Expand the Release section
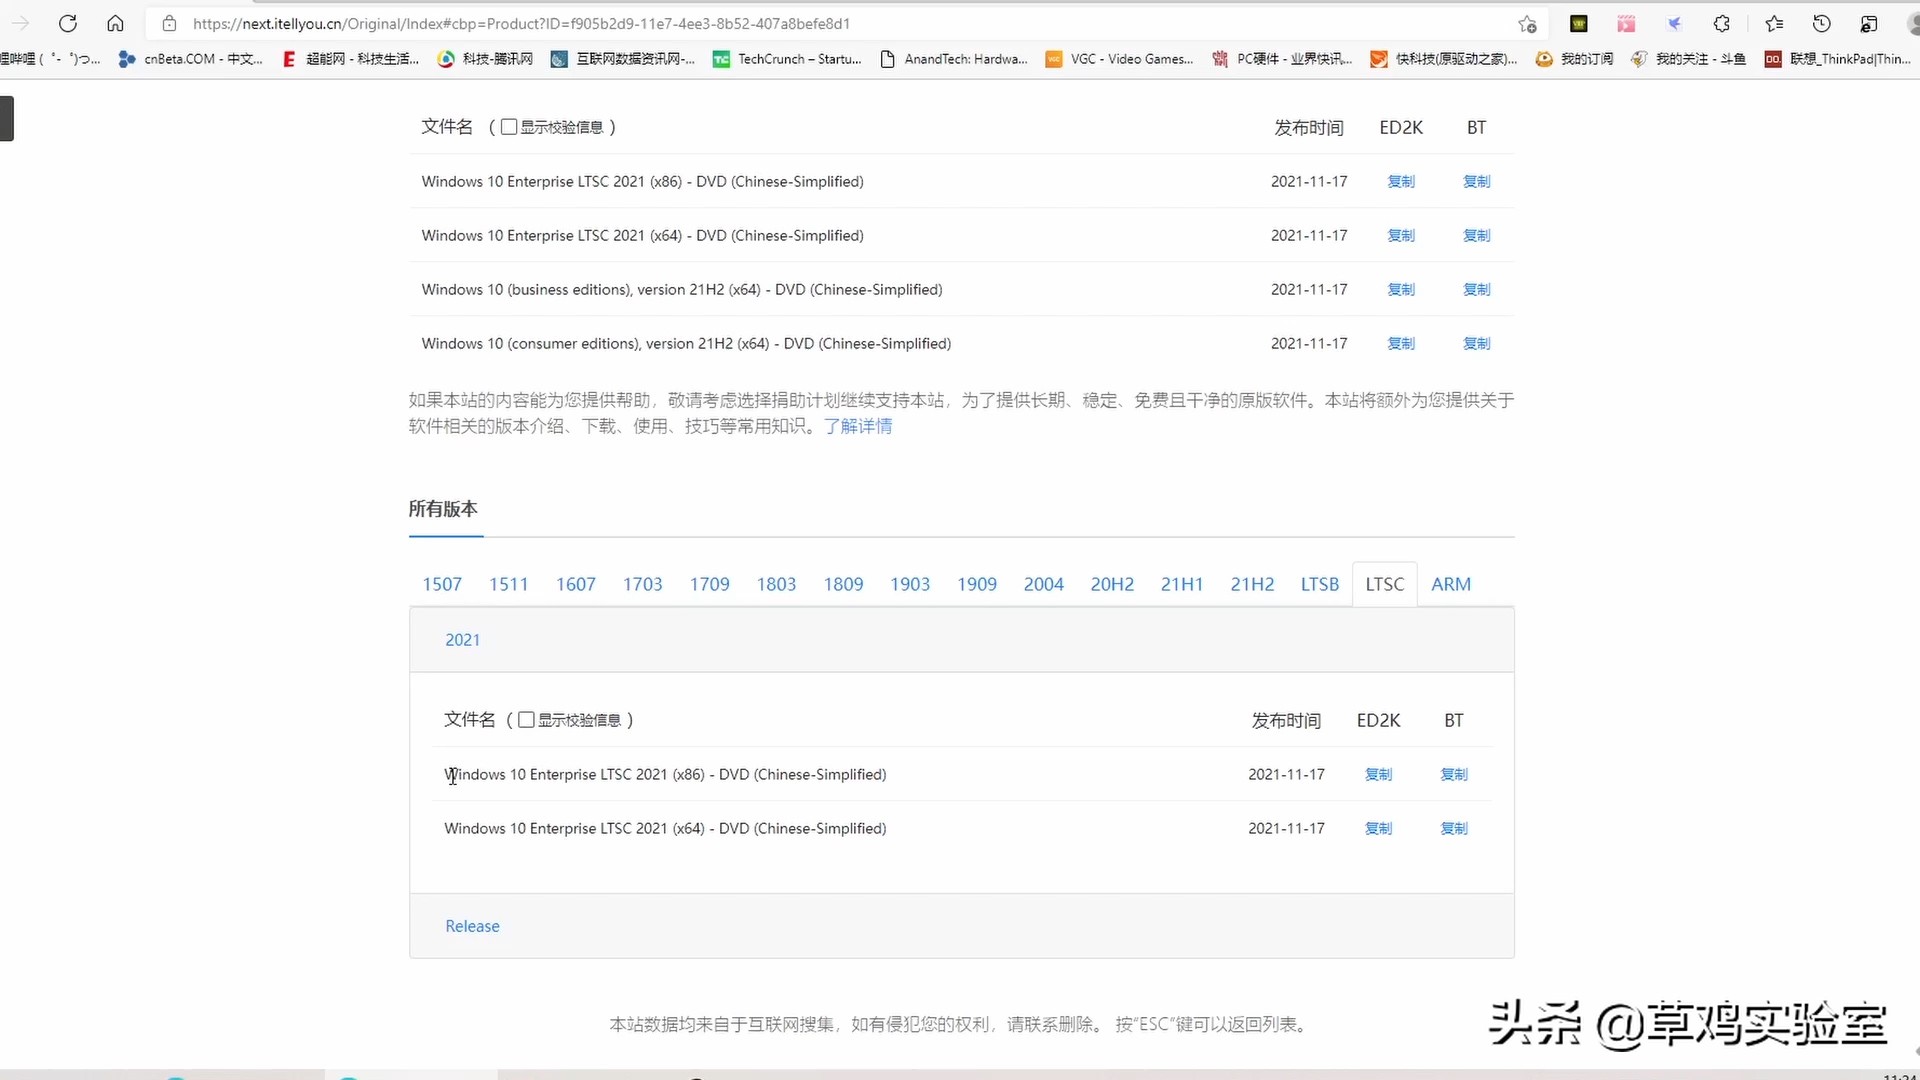Screen dimensions: 1920x1080 (472, 926)
